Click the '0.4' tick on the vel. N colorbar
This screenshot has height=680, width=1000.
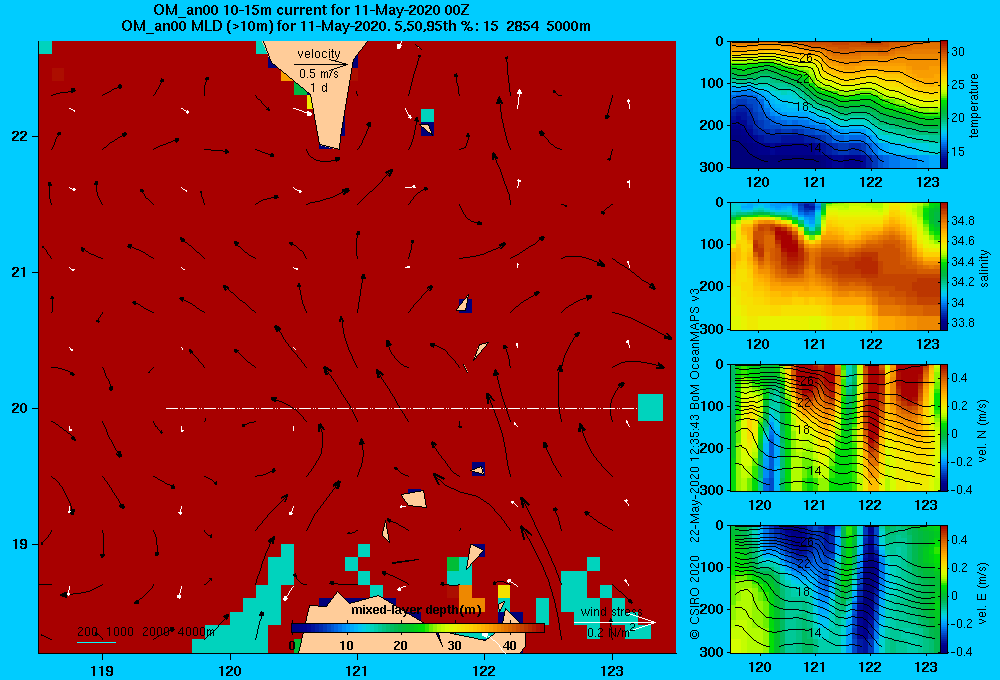(x=959, y=378)
